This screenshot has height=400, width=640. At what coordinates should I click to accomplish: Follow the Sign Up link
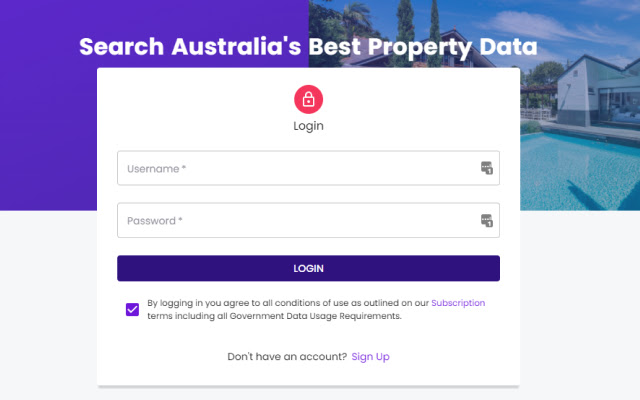(x=370, y=356)
